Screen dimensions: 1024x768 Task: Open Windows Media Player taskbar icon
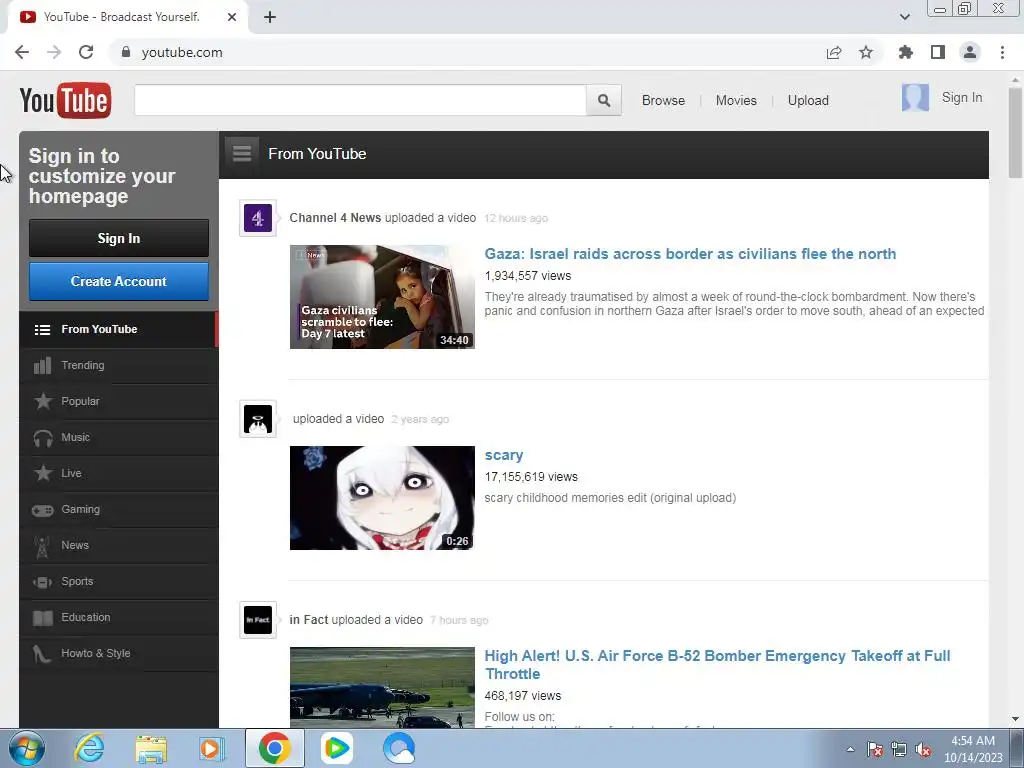pos(212,748)
